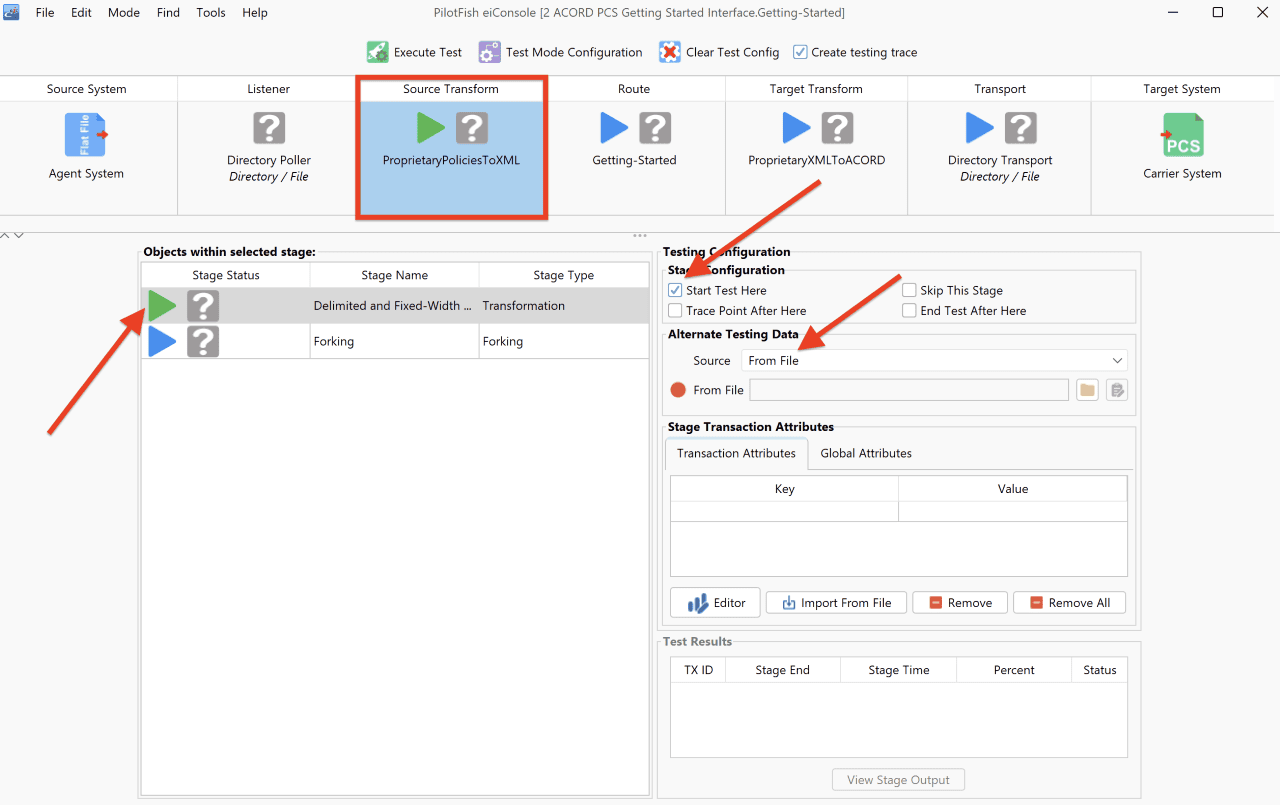Open the Source dropdown showing From File

click(935, 360)
